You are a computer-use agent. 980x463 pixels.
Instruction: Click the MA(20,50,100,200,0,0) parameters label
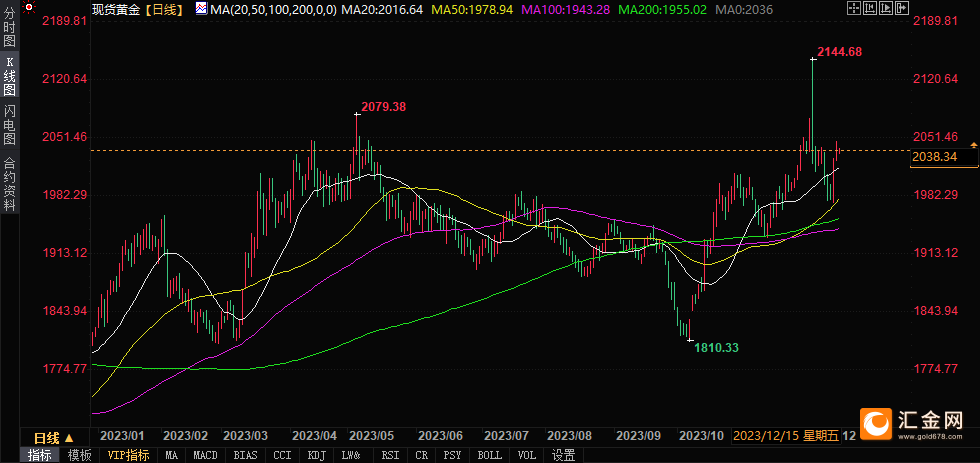point(274,9)
